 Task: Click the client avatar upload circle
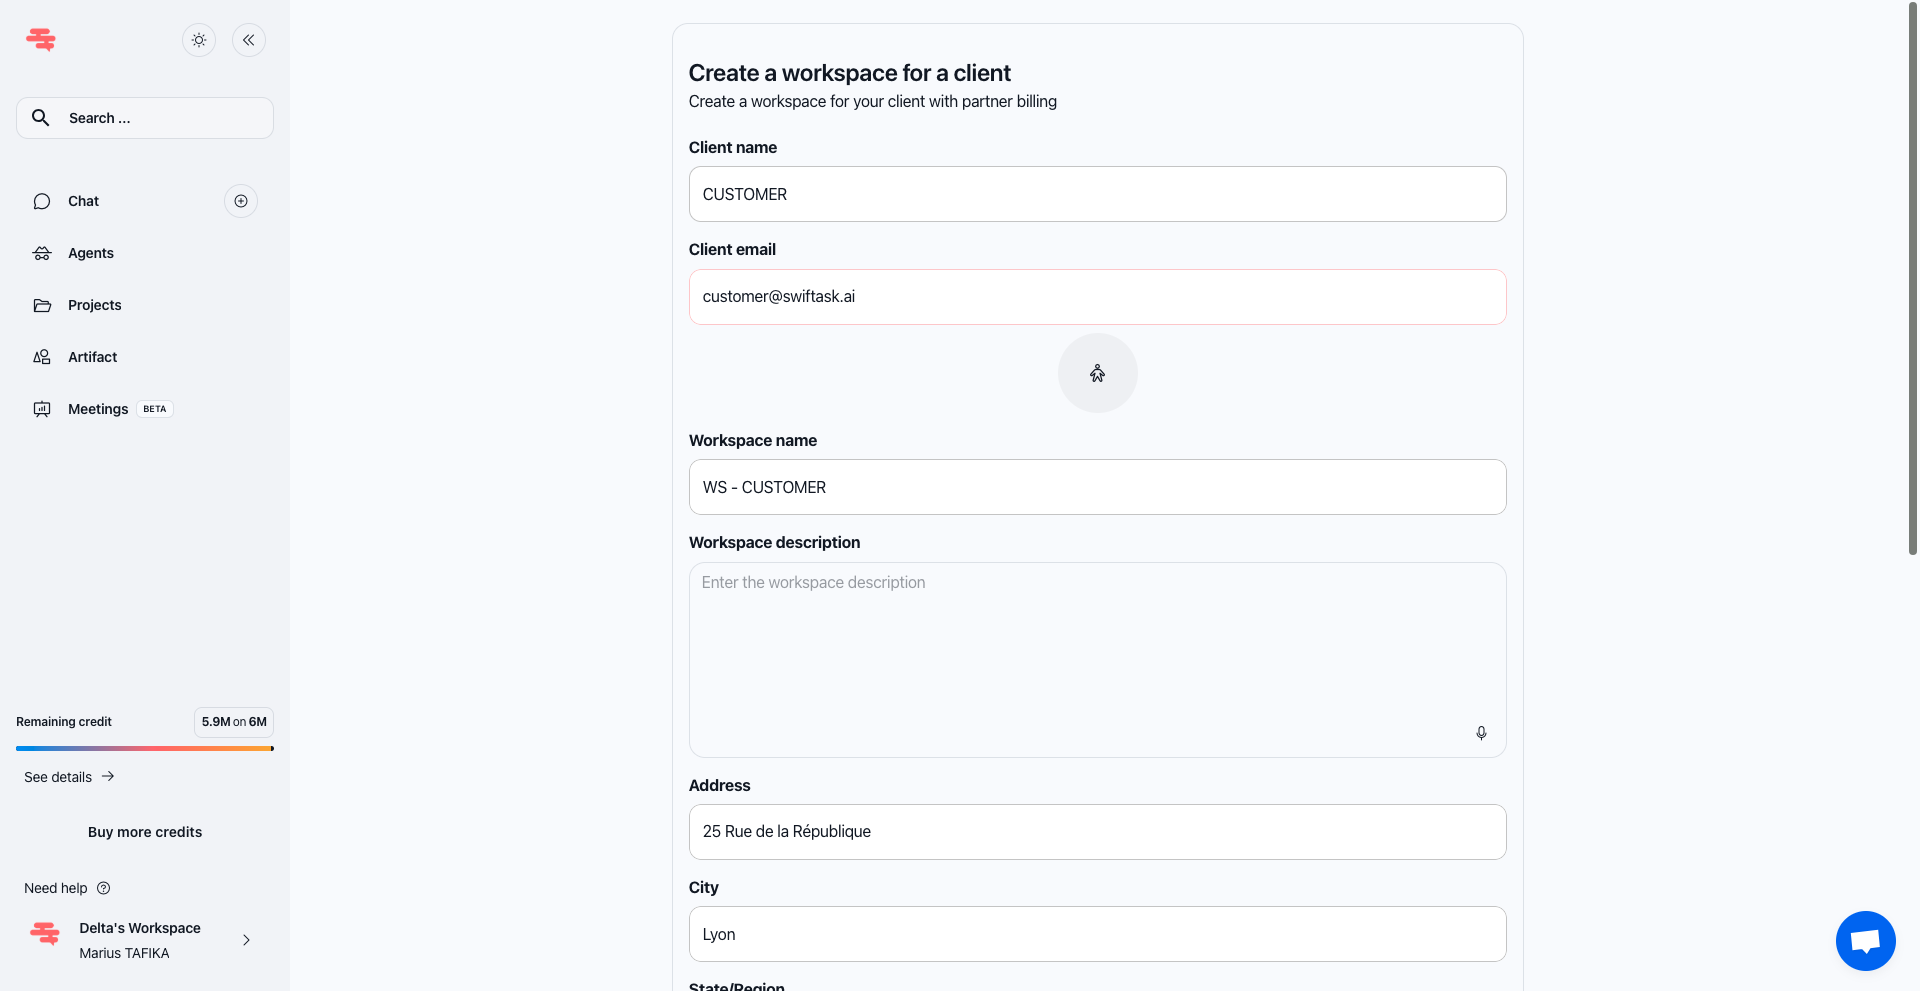[x=1097, y=372]
